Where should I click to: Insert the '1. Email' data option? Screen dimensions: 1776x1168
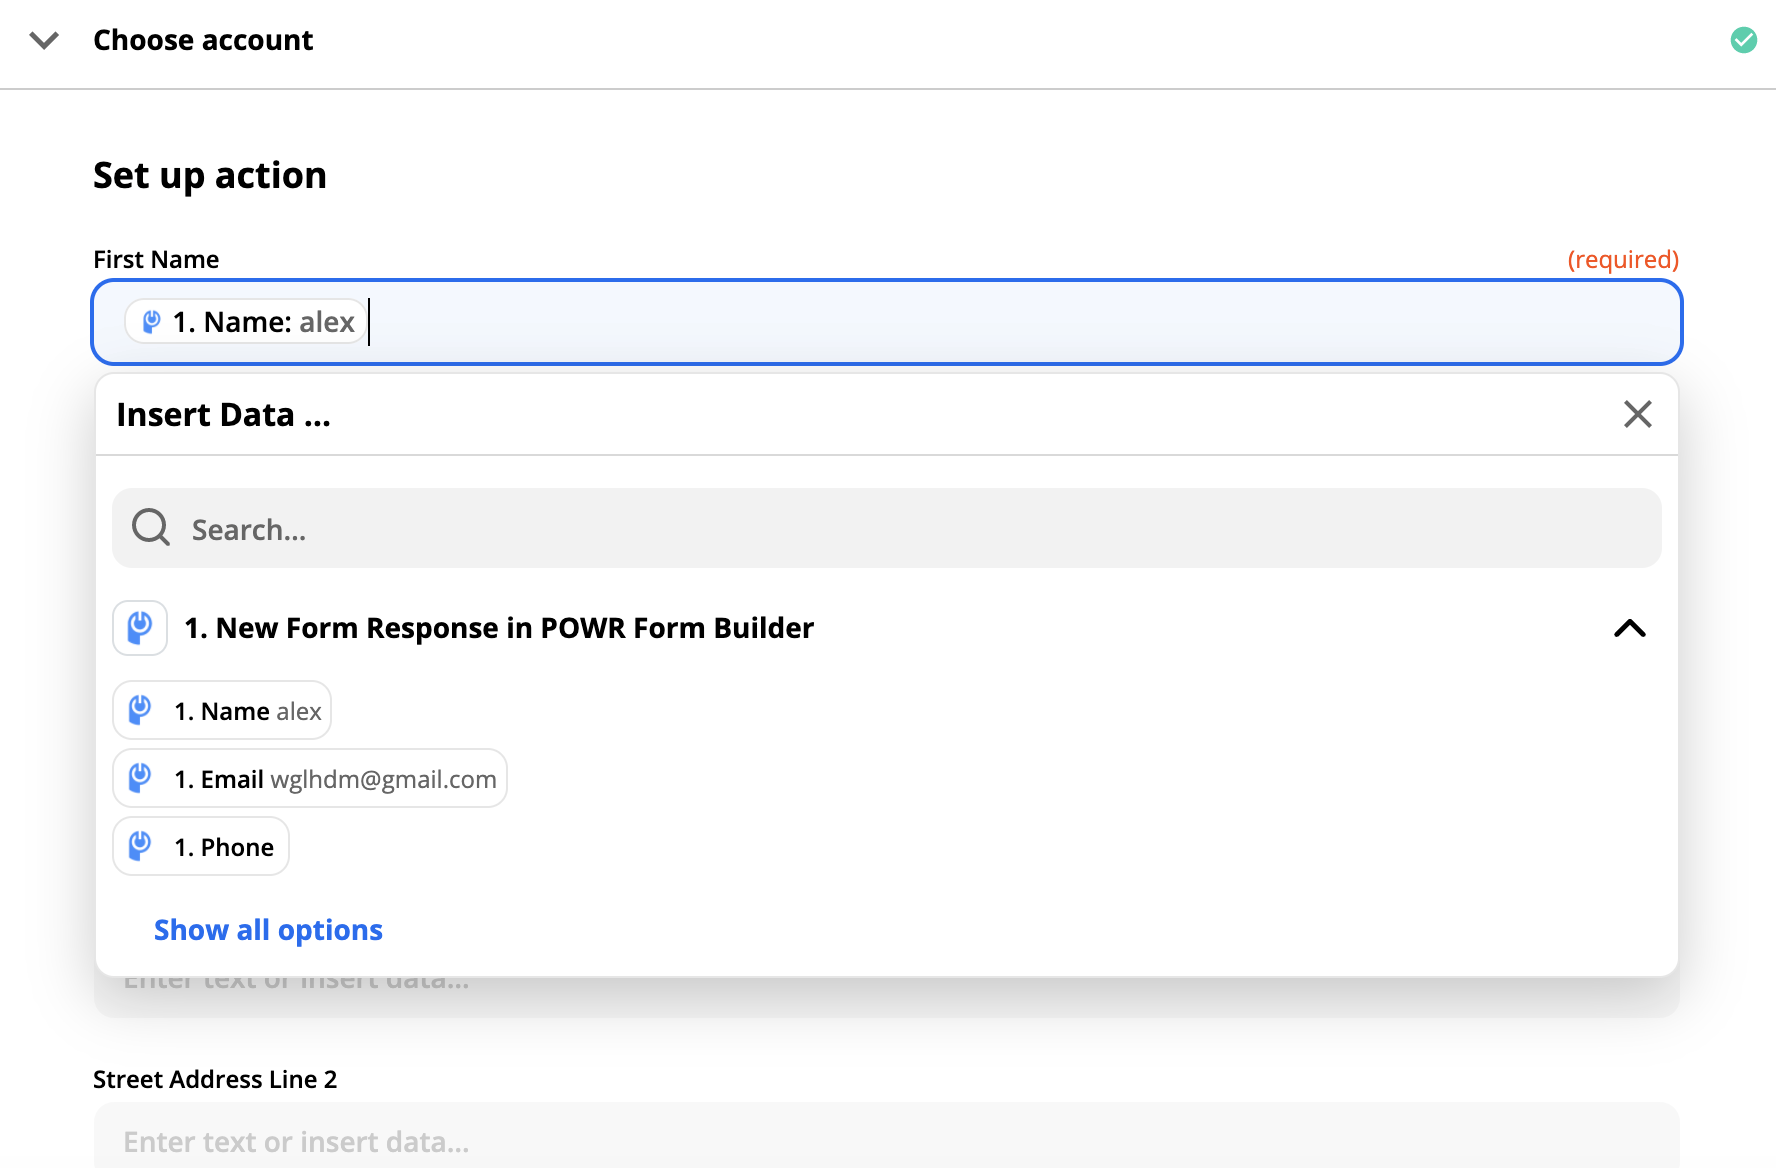pos(310,779)
